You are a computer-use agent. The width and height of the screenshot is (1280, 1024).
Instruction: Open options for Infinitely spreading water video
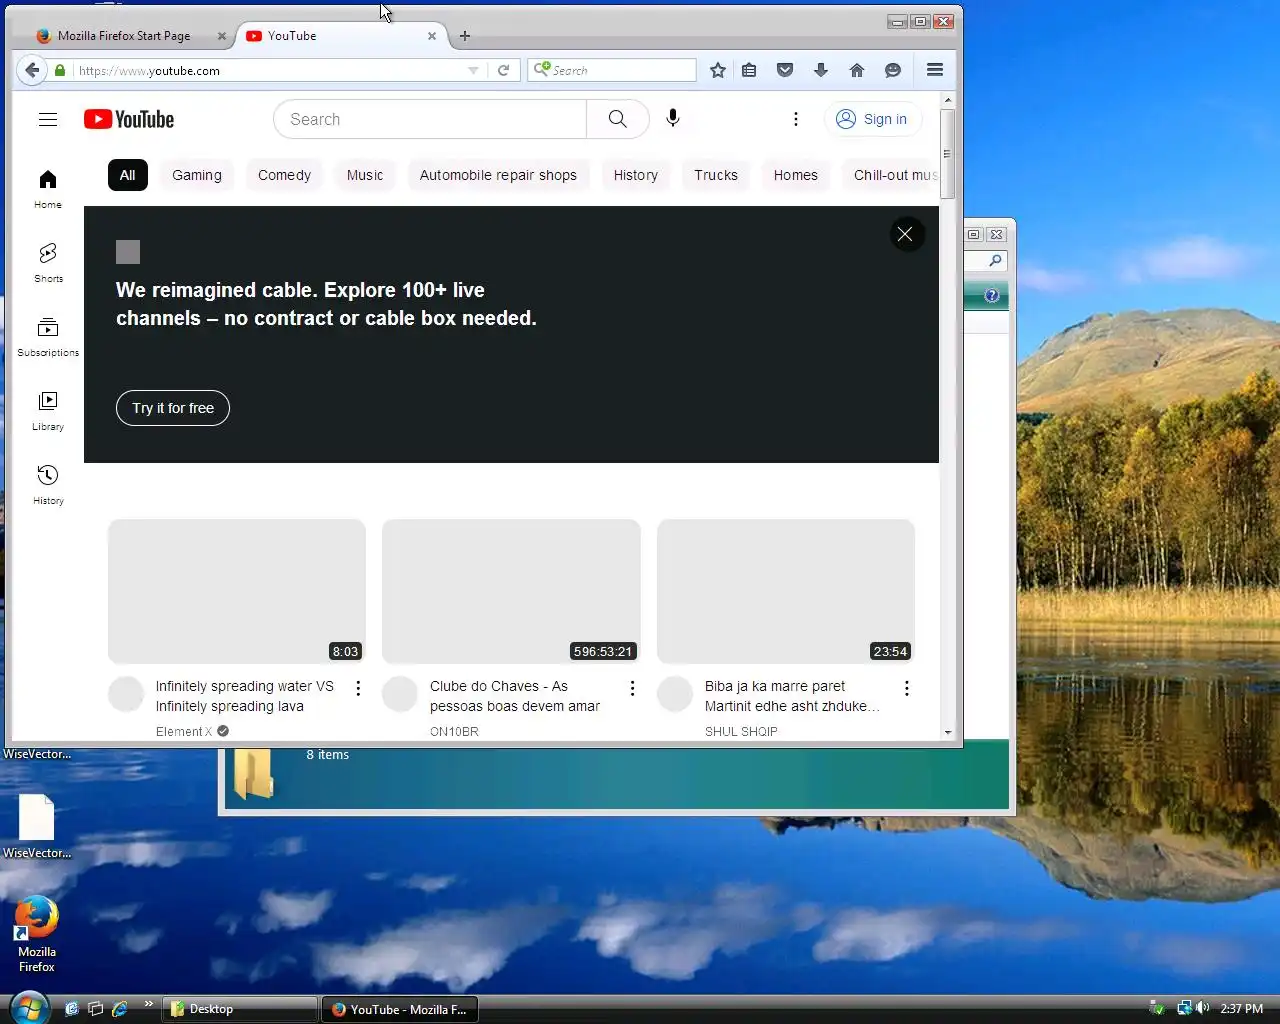click(x=358, y=688)
